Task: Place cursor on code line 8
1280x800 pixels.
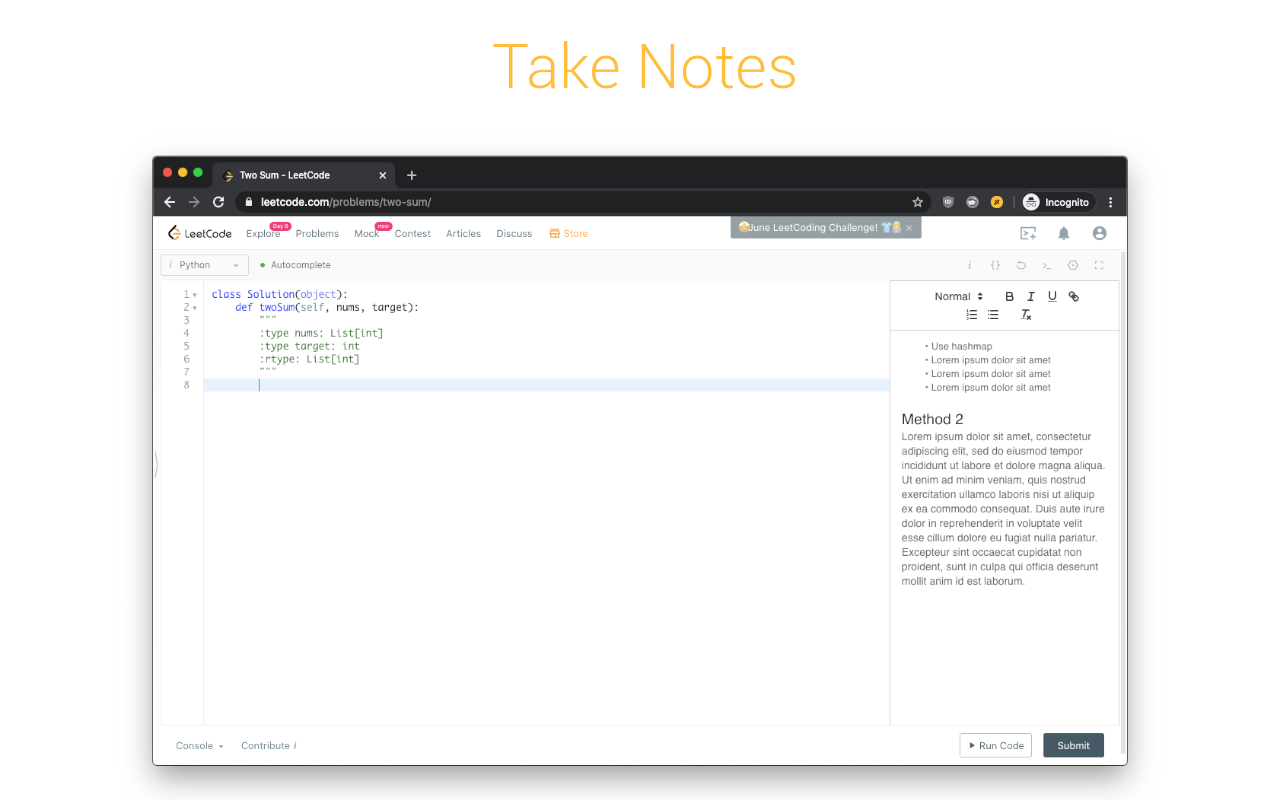Action: (546, 385)
